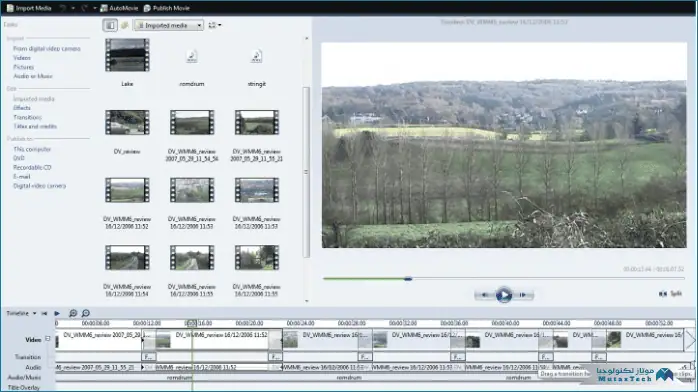
Task: Click Publish Movie in the toolbar
Action: pyautogui.click(x=166, y=8)
